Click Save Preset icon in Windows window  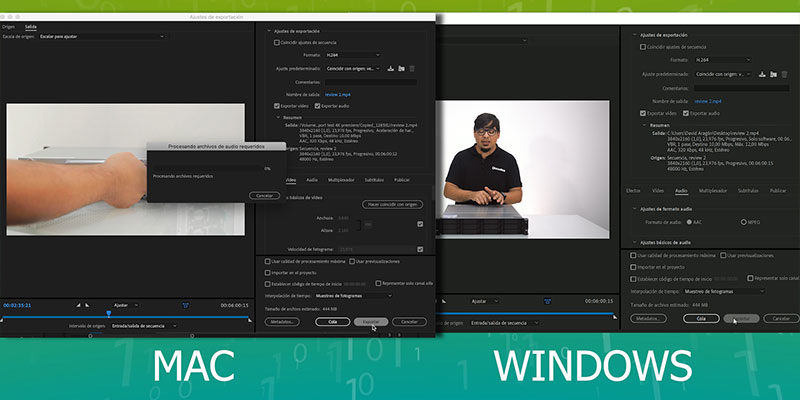[x=762, y=74]
